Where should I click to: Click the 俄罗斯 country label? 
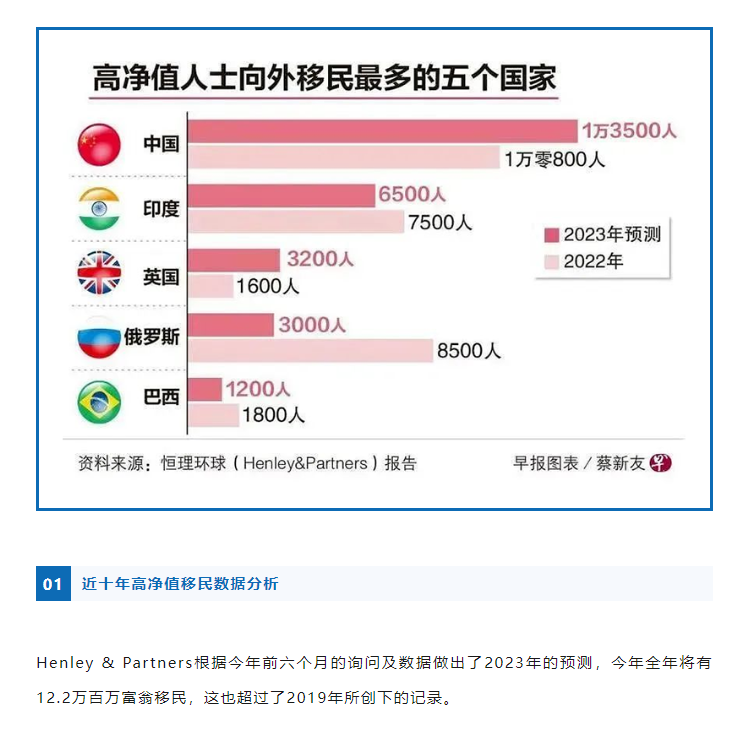152,337
